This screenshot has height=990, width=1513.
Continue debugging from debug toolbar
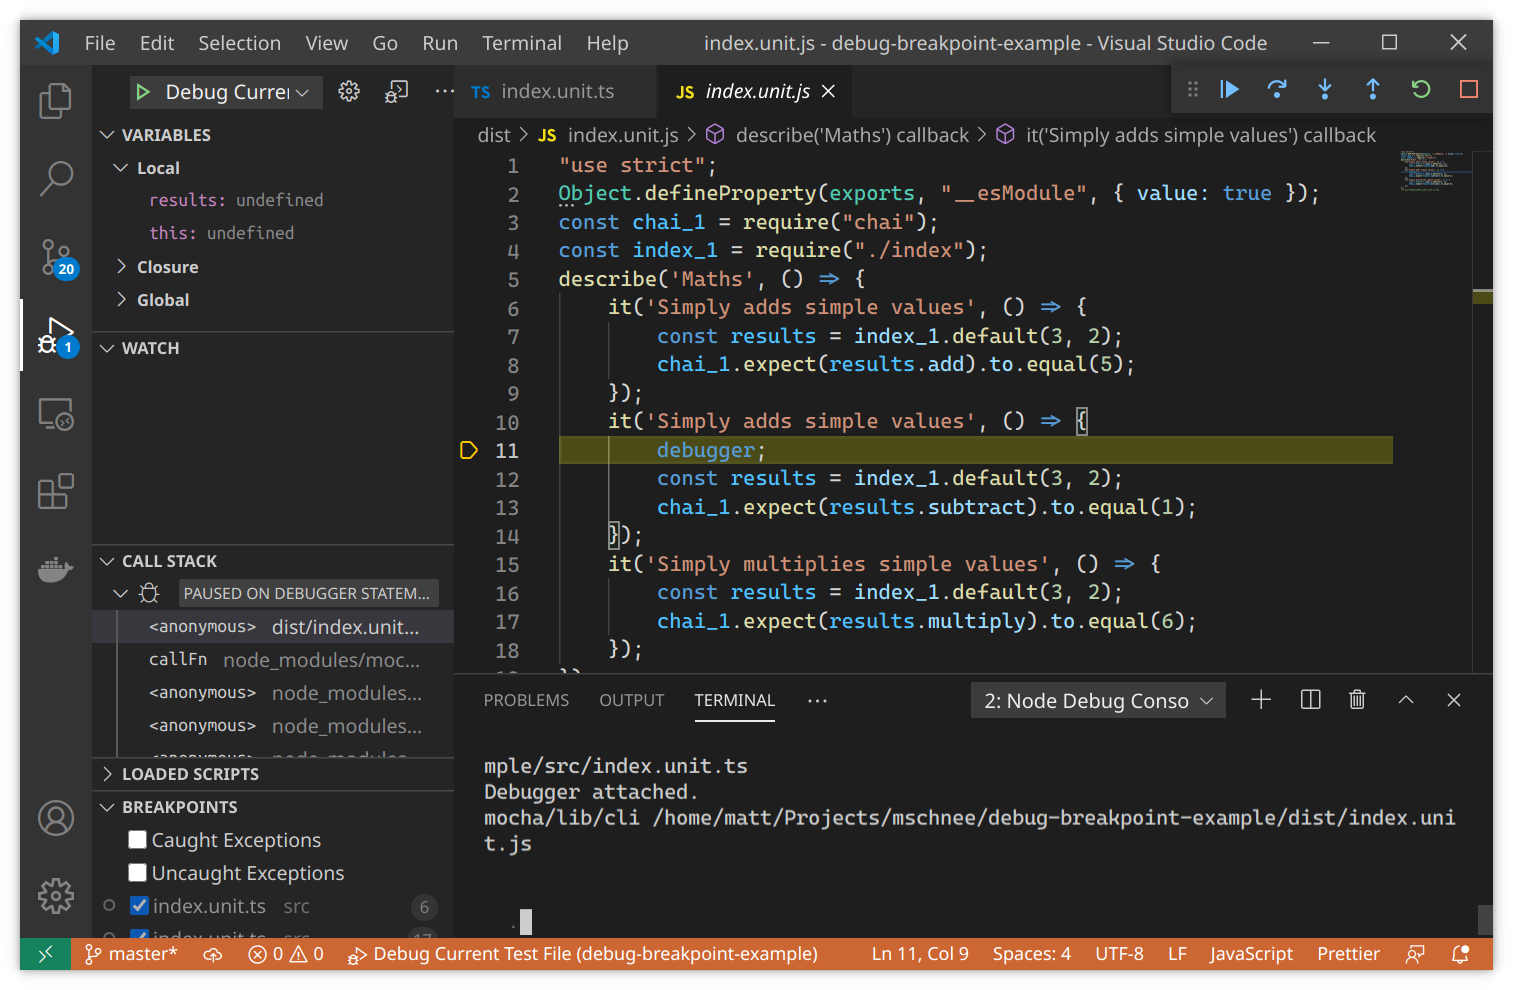click(x=1229, y=90)
